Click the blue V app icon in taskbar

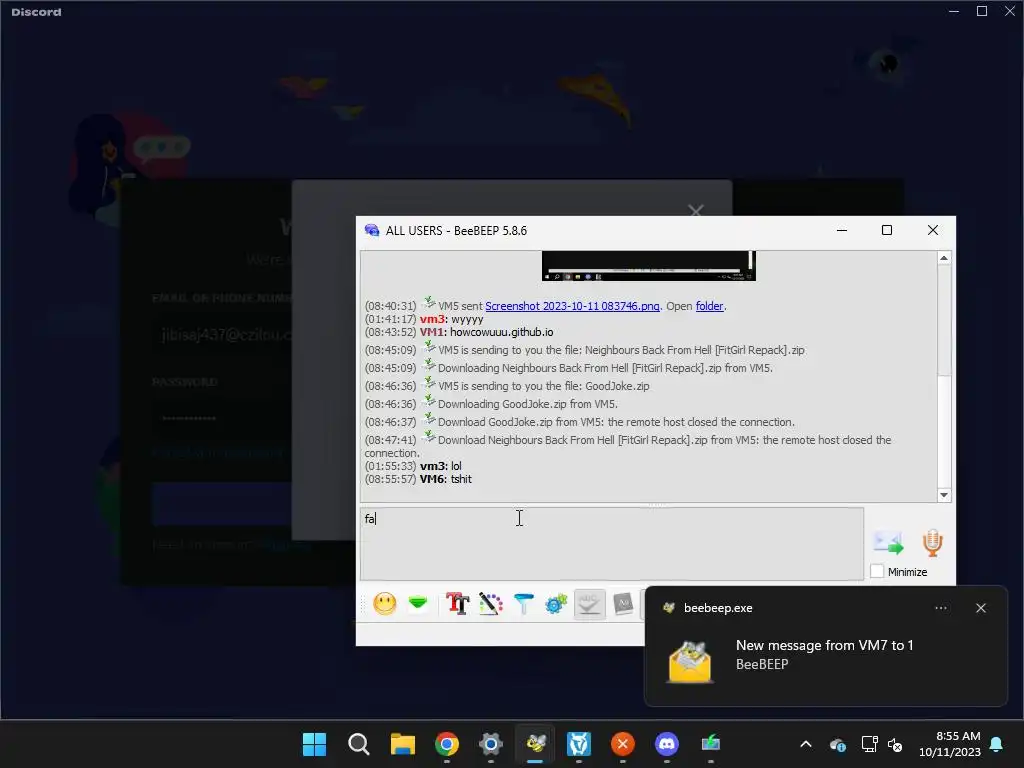coord(579,744)
